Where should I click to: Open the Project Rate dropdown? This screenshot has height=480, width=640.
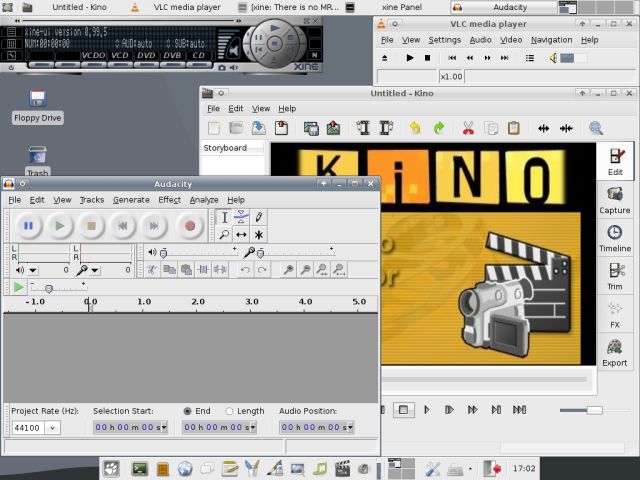(51, 428)
